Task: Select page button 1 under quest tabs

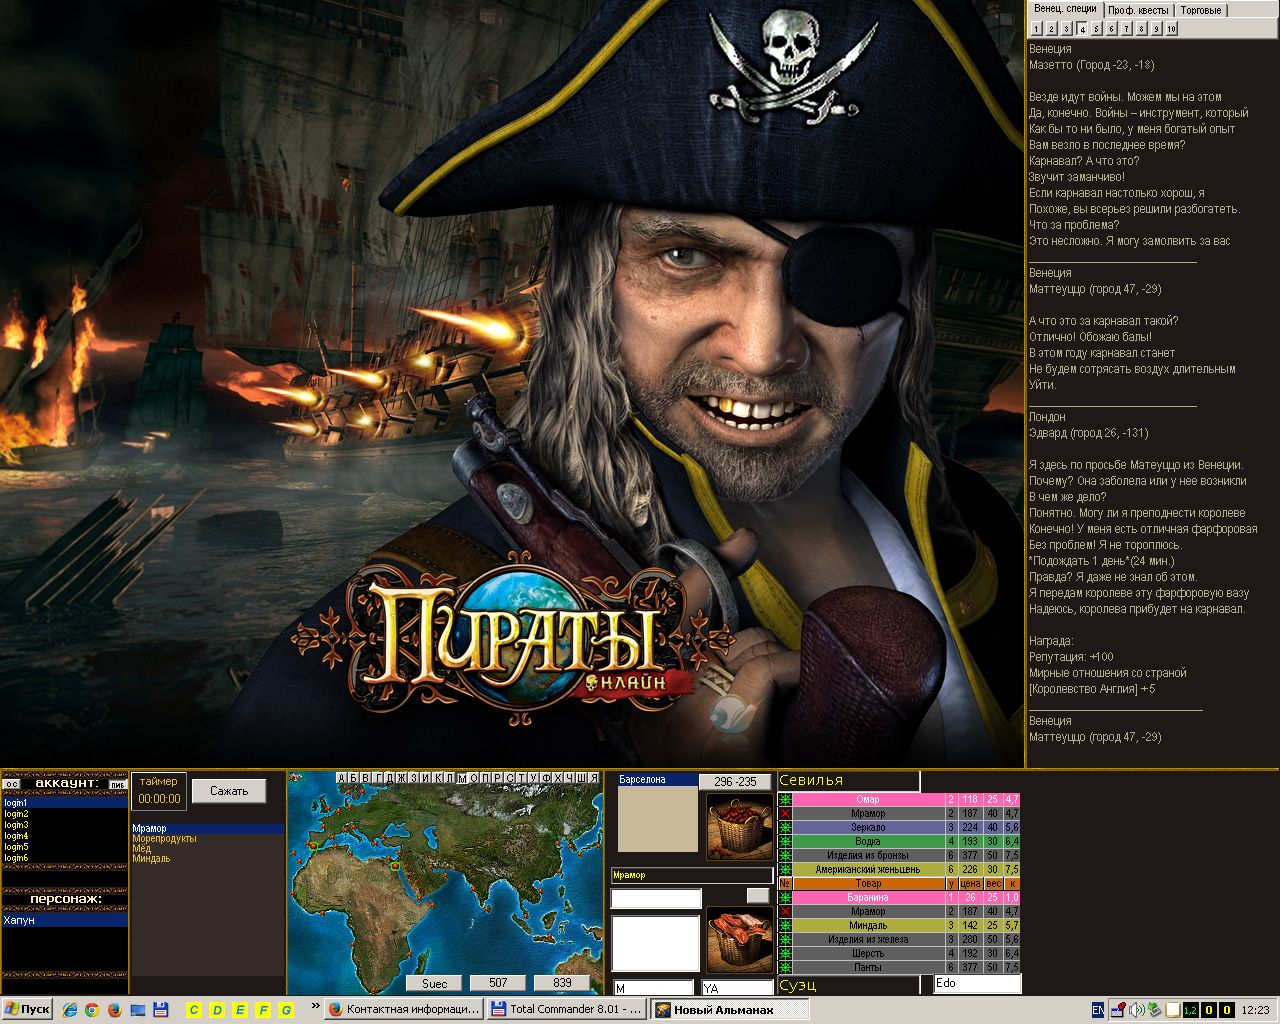Action: coord(1036,29)
